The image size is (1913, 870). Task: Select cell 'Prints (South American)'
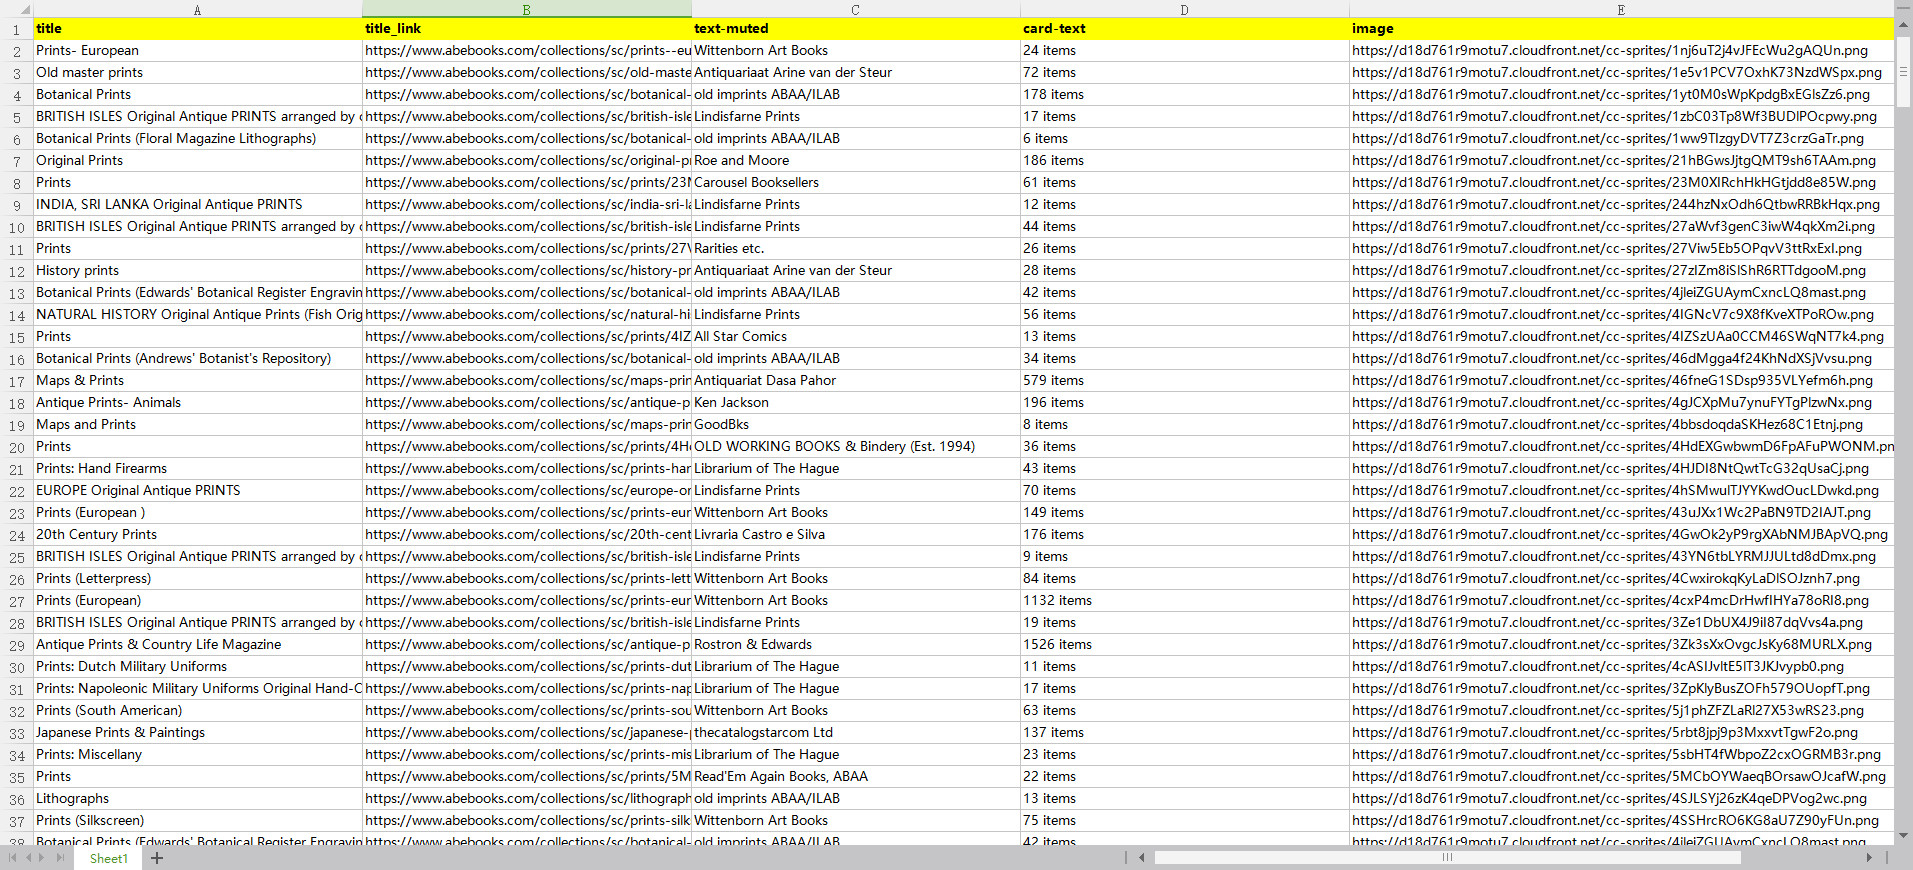pos(197,711)
